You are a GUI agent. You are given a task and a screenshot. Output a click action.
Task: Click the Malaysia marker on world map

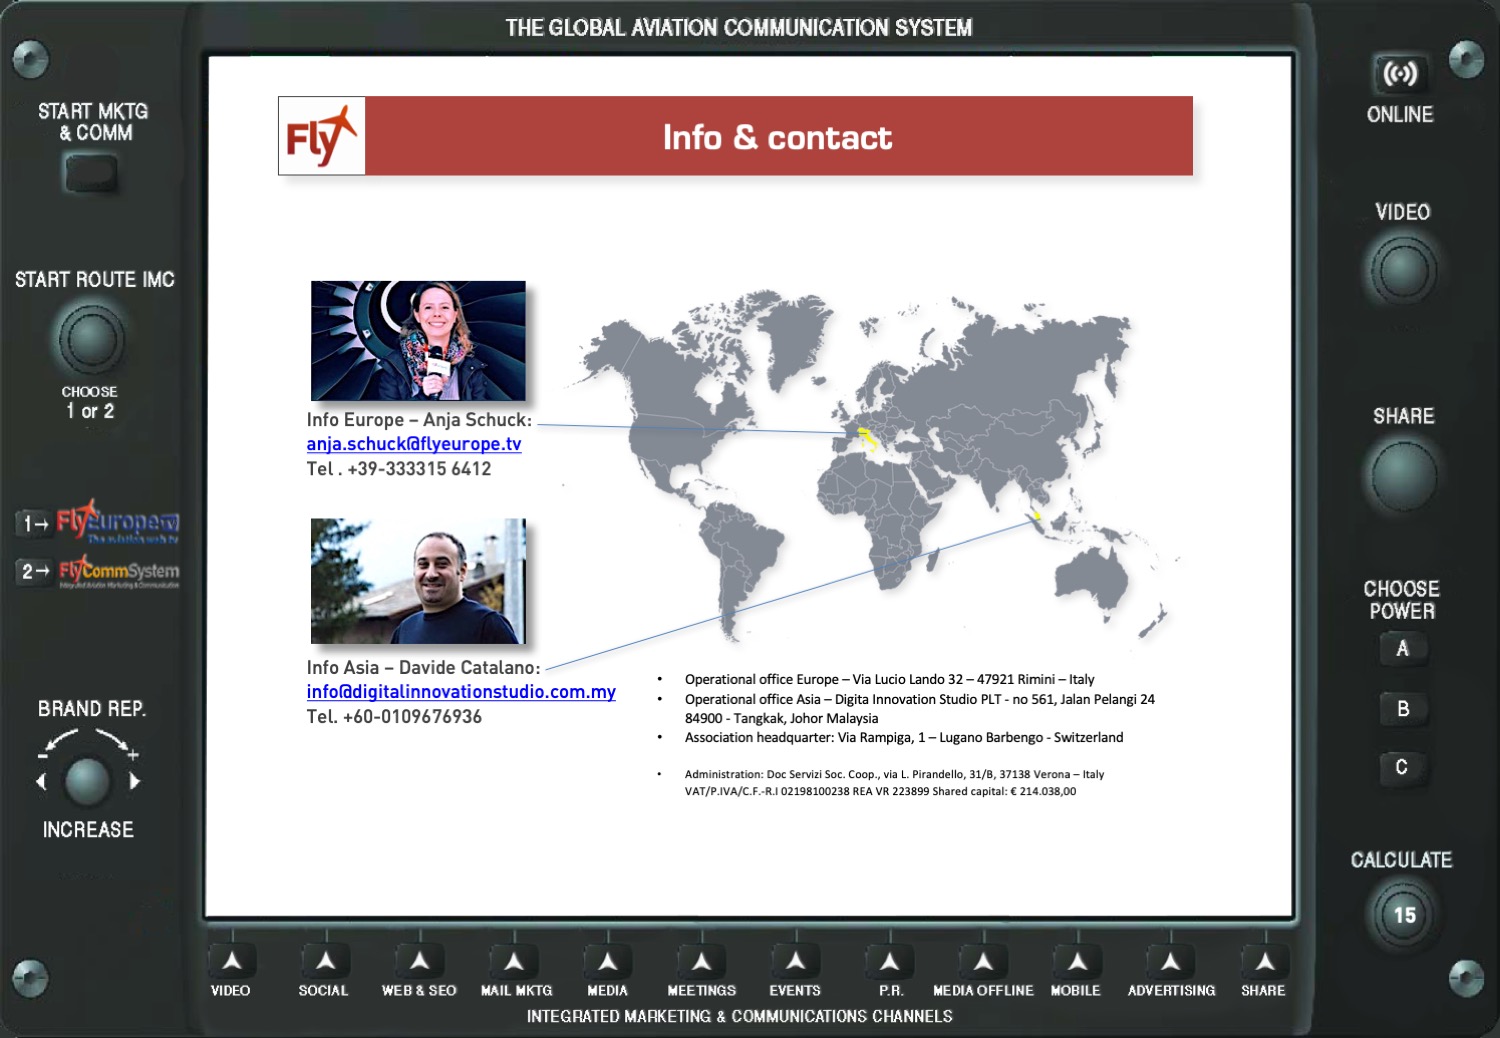[x=1037, y=517]
